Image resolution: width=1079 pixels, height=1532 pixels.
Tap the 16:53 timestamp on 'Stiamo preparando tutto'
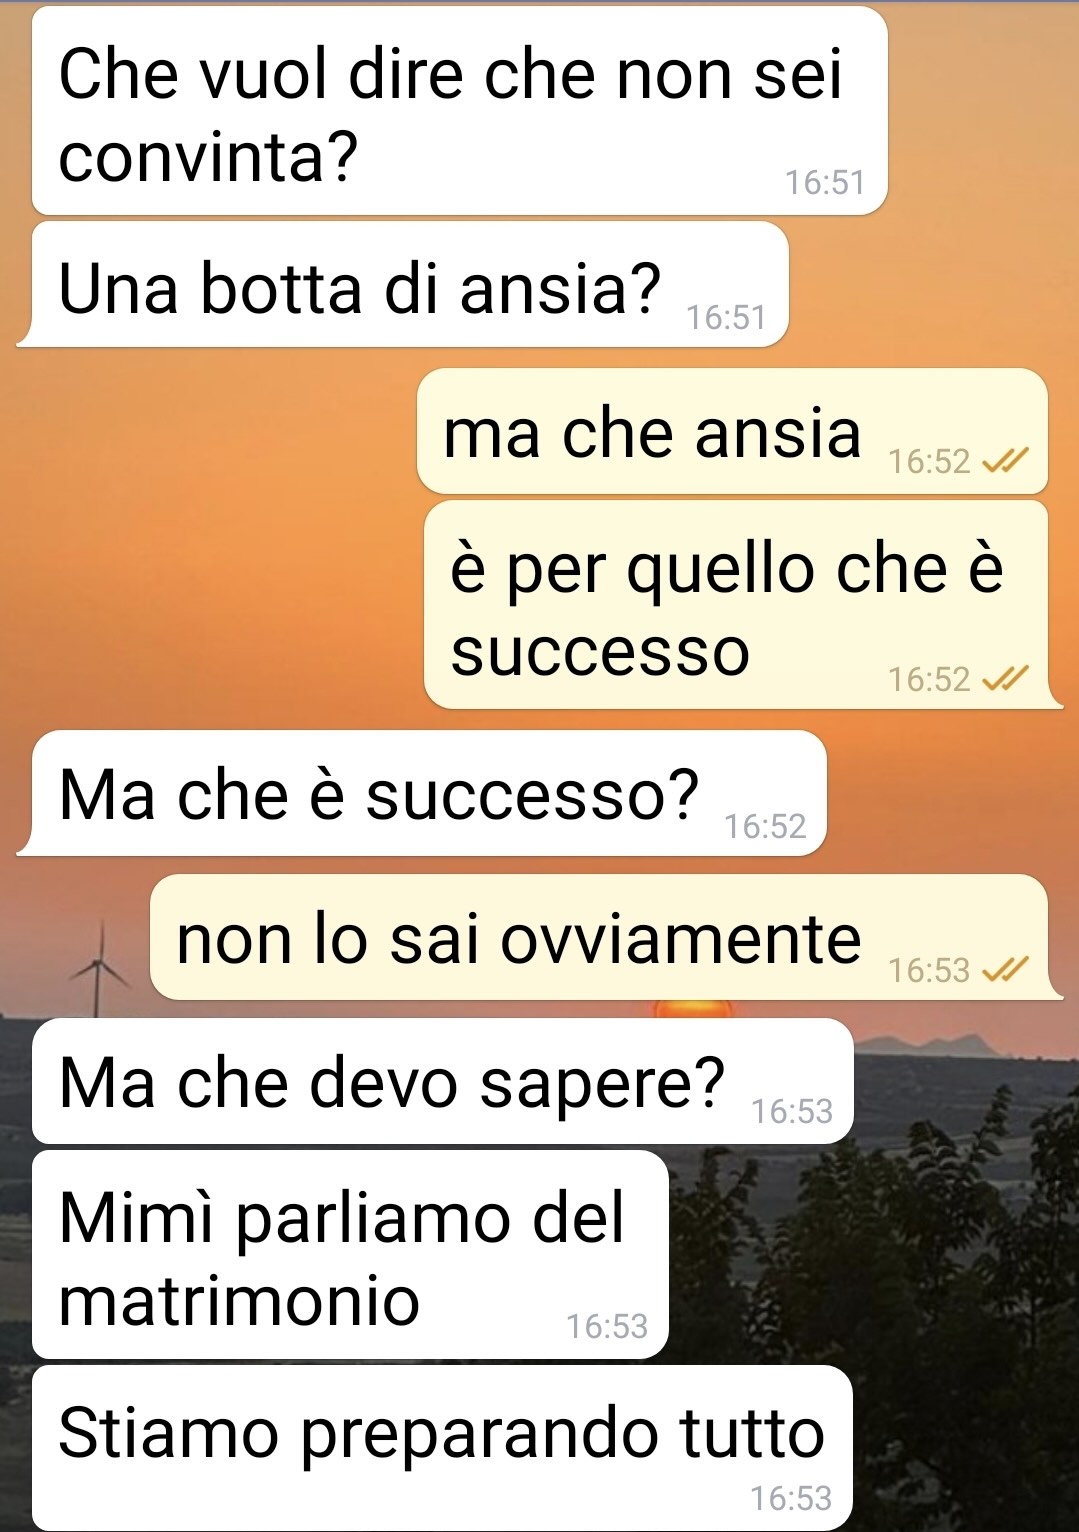[x=791, y=1498]
